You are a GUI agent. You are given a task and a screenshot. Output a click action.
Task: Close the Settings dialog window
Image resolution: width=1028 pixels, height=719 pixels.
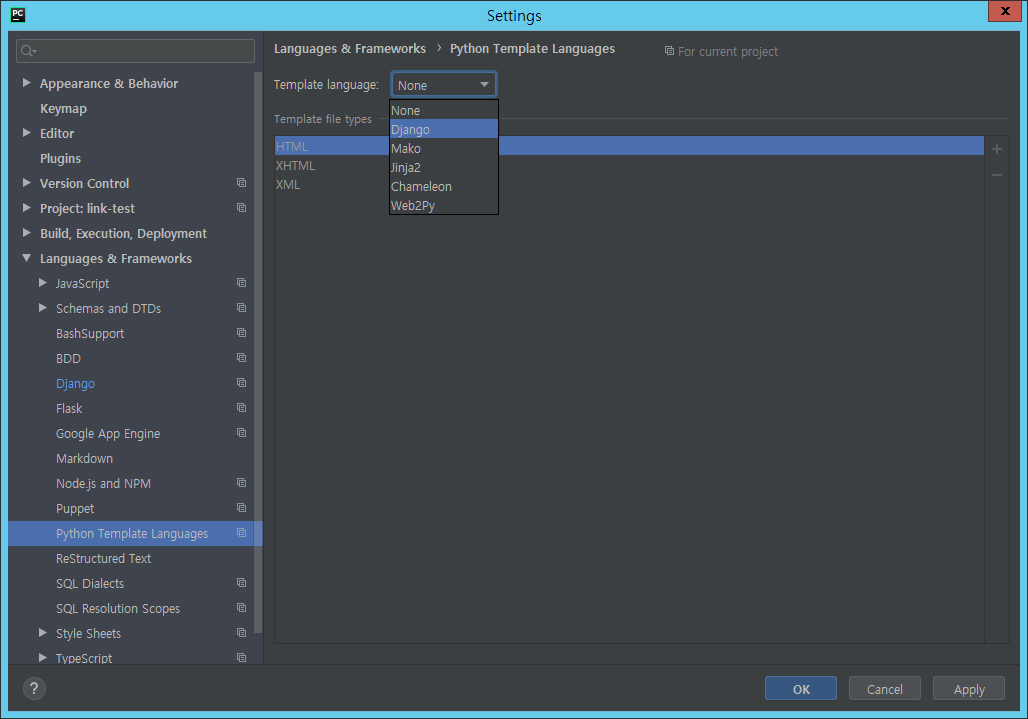[x=1004, y=11]
